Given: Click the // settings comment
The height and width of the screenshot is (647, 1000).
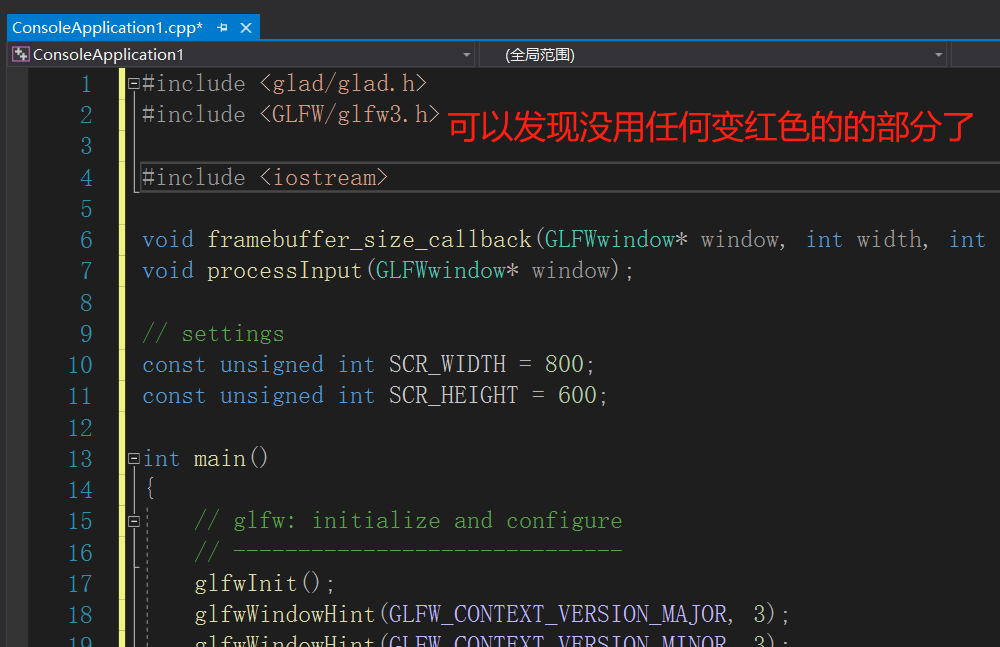Looking at the screenshot, I should click(x=214, y=334).
